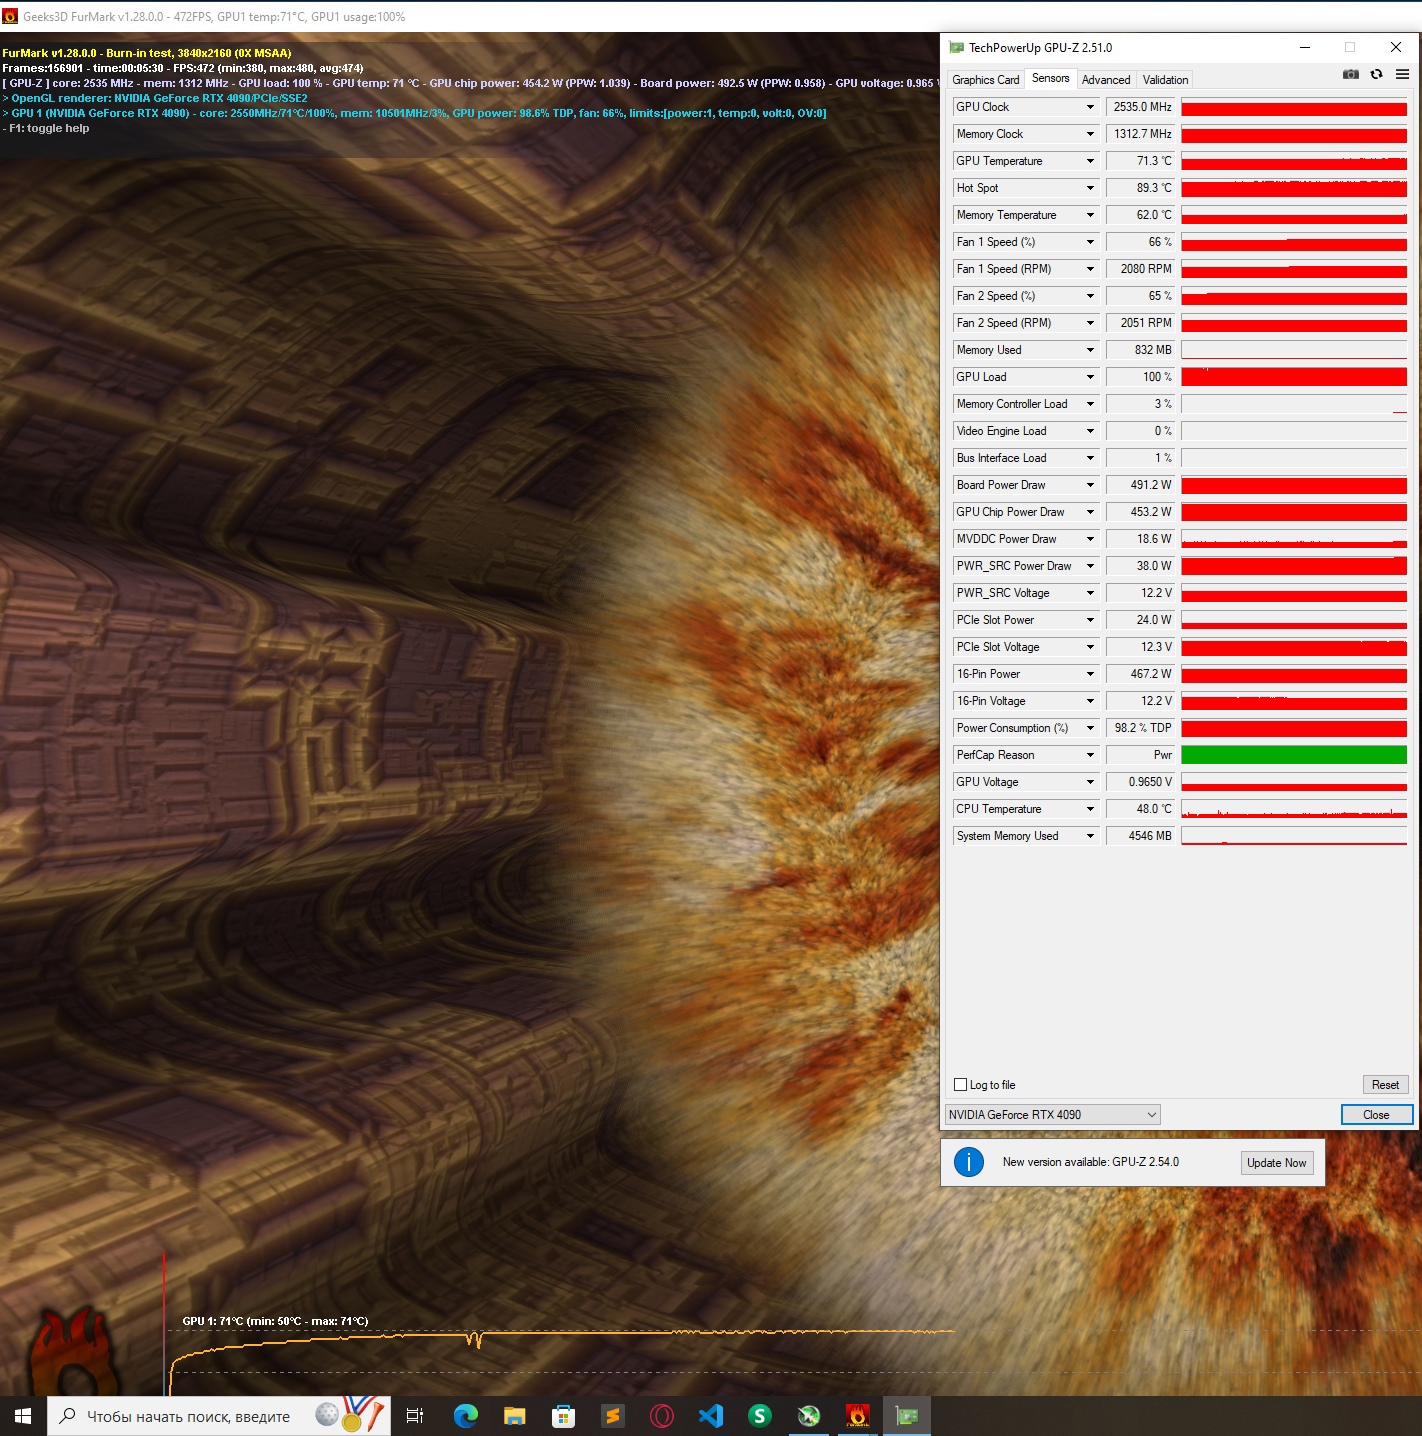
Task: Click the GPU Voltage value 0.9650 V
Action: pyautogui.click(x=1140, y=782)
